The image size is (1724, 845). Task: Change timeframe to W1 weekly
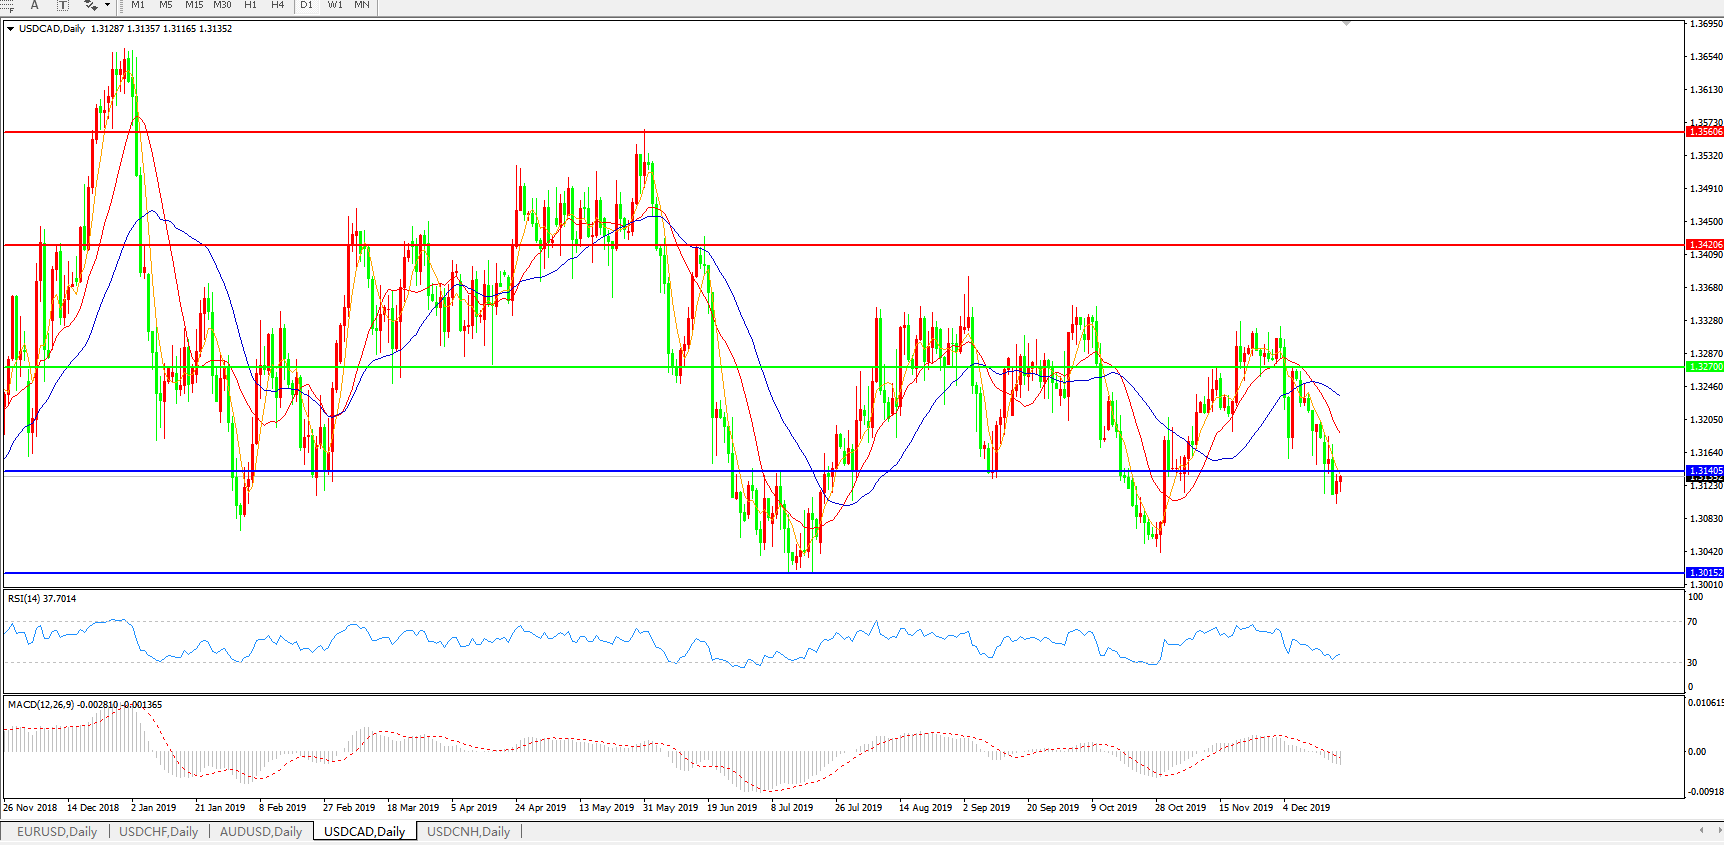335,5
